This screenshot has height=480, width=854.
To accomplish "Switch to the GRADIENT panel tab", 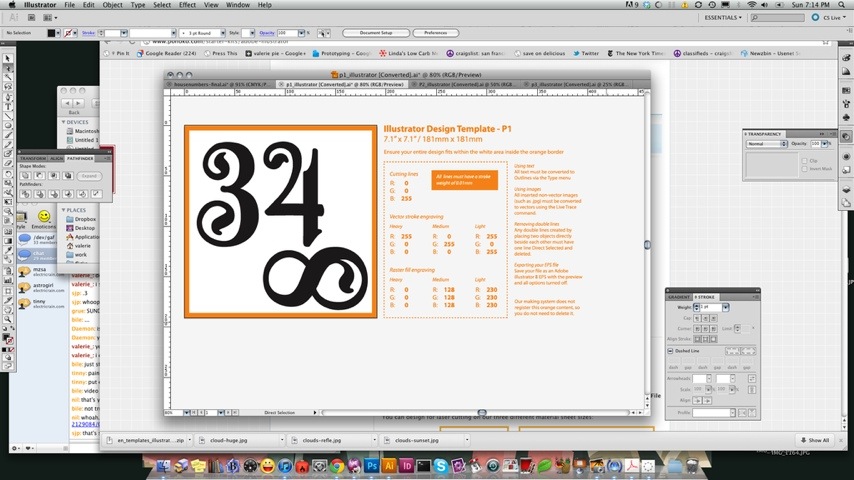I will pos(679,297).
